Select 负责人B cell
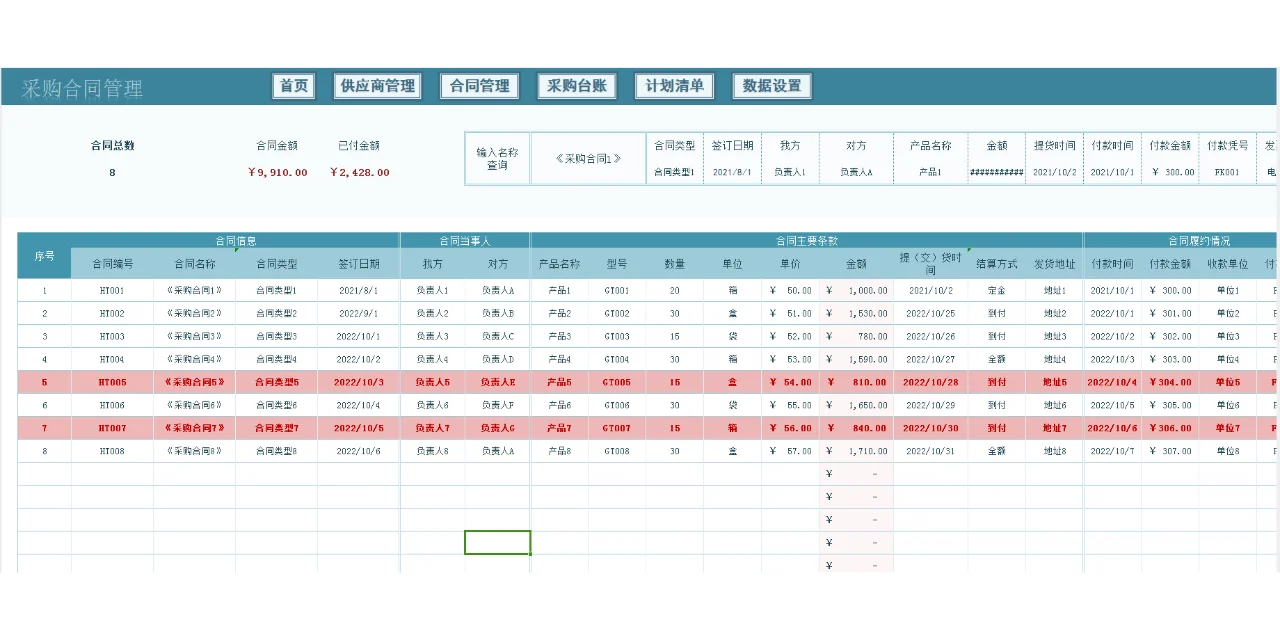This screenshot has width=1280, height=640. [x=497, y=313]
